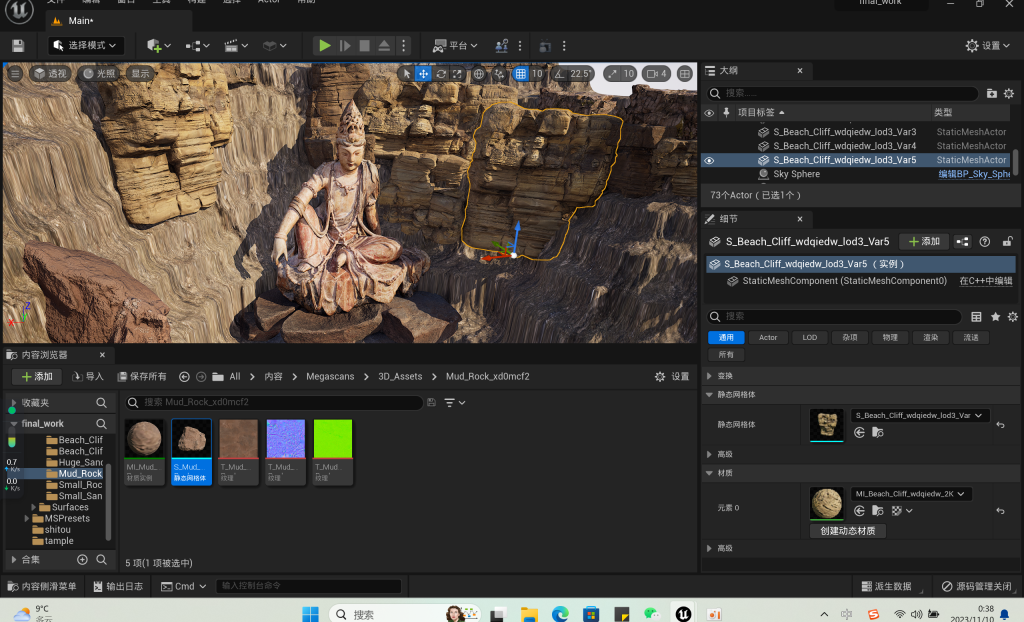This screenshot has width=1024, height=622.
Task: Open the Lit view mode menu
Action: tap(98, 73)
